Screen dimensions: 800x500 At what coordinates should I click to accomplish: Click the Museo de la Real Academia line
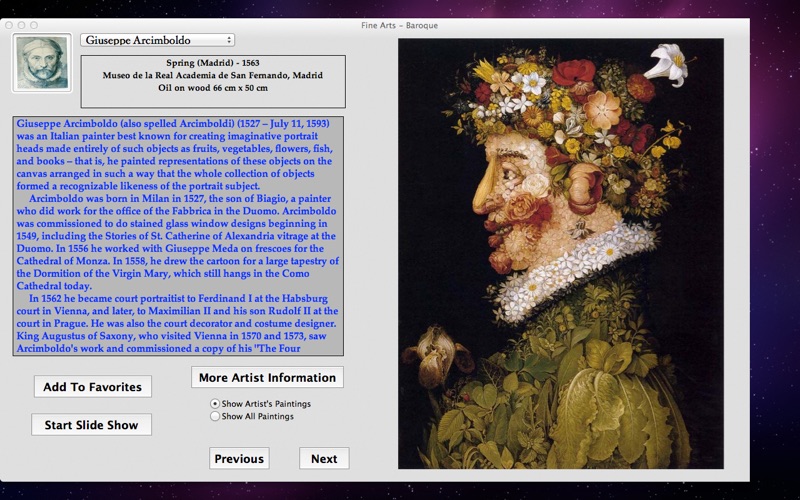click(x=212, y=75)
